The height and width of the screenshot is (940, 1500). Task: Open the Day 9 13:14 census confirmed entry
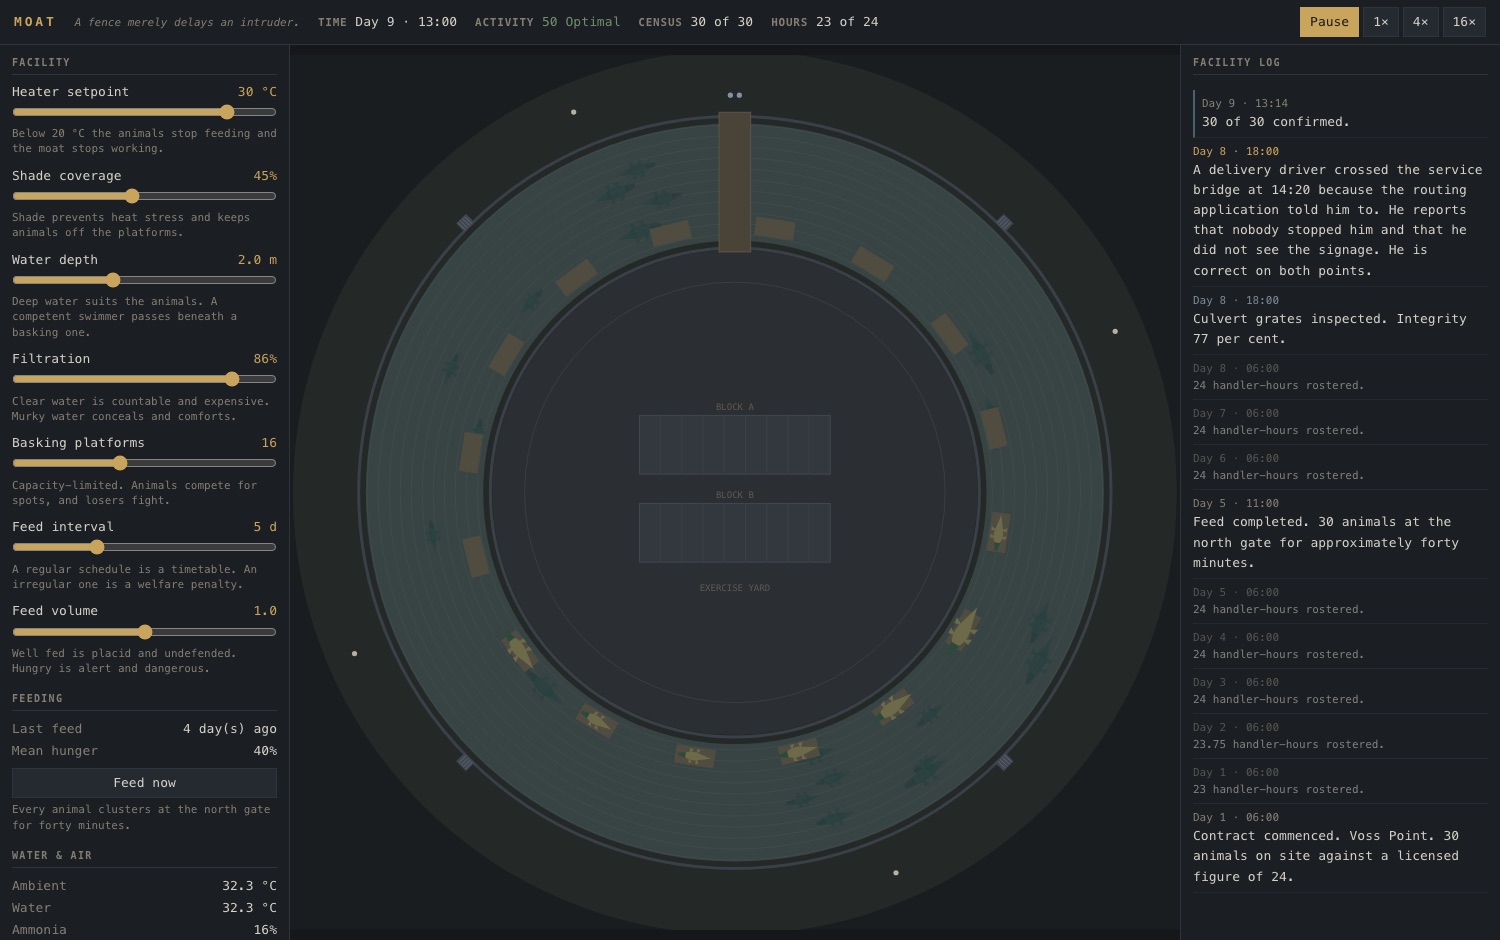1340,113
